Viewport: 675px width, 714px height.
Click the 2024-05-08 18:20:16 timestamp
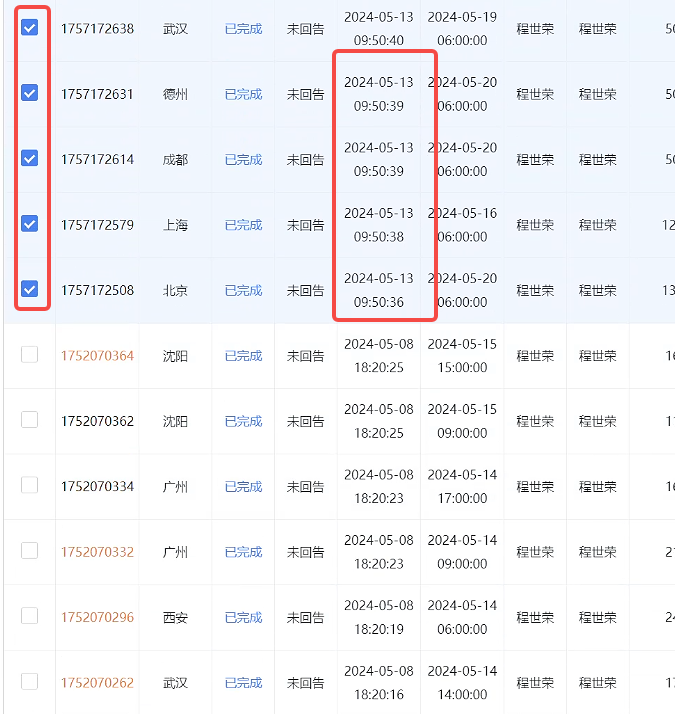pos(379,683)
